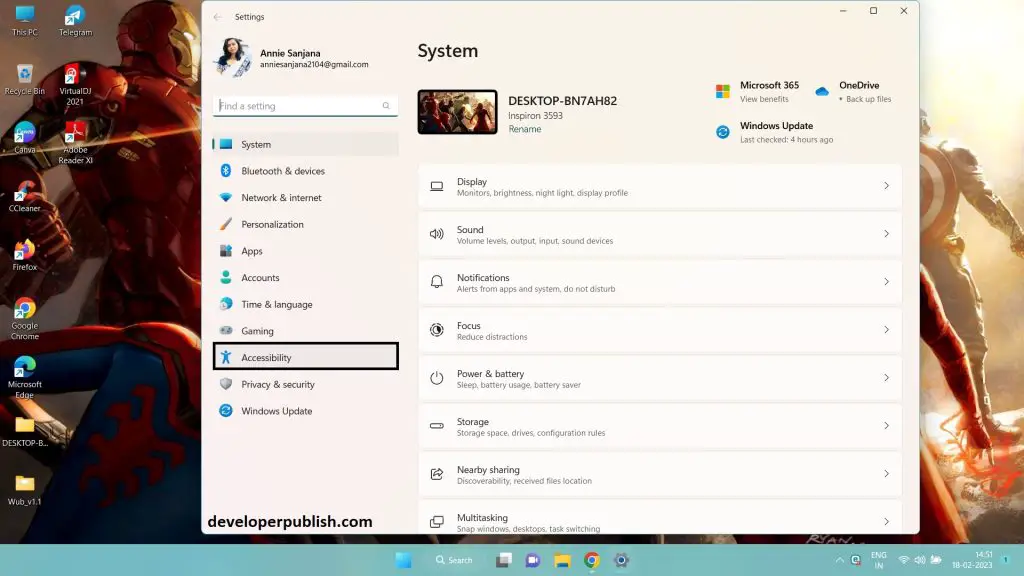Select the Recycle Bin desktop icon
Viewport: 1024px width, 576px height.
25,80
